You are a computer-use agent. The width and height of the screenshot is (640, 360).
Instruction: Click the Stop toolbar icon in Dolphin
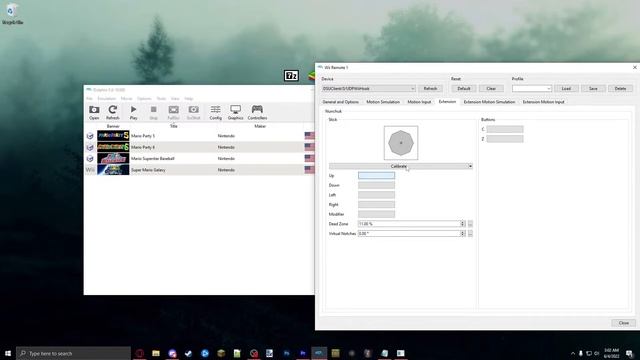click(153, 112)
